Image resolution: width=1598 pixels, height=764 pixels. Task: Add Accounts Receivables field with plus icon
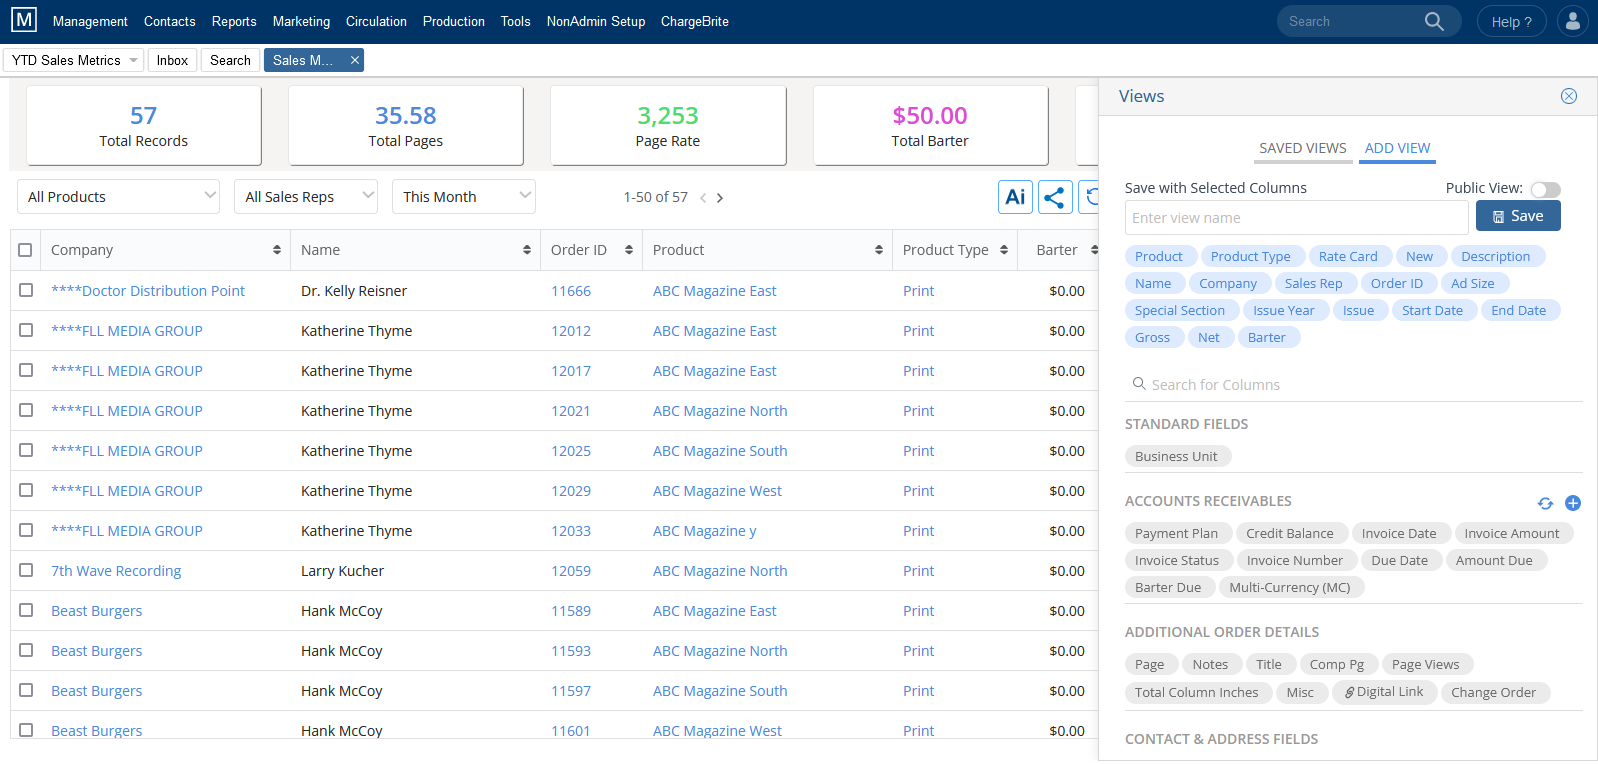(x=1573, y=503)
